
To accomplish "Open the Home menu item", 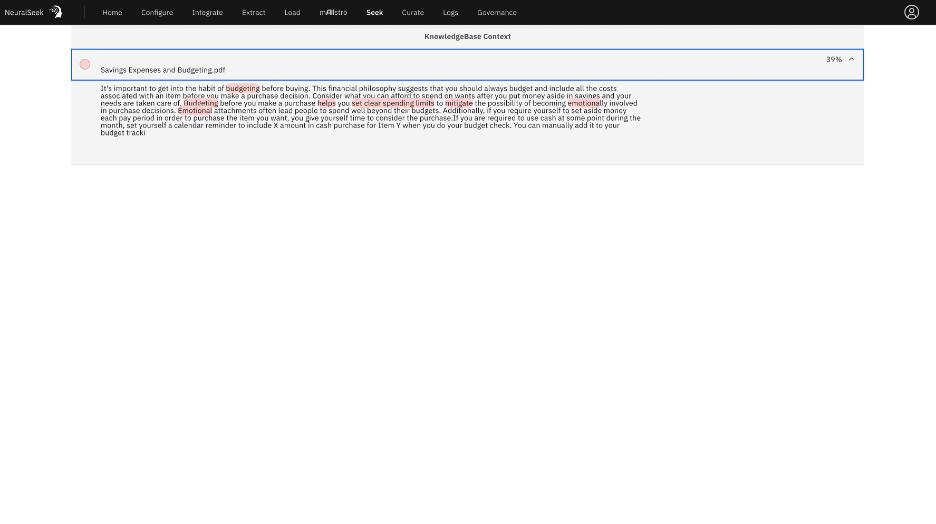I will [x=112, y=13].
